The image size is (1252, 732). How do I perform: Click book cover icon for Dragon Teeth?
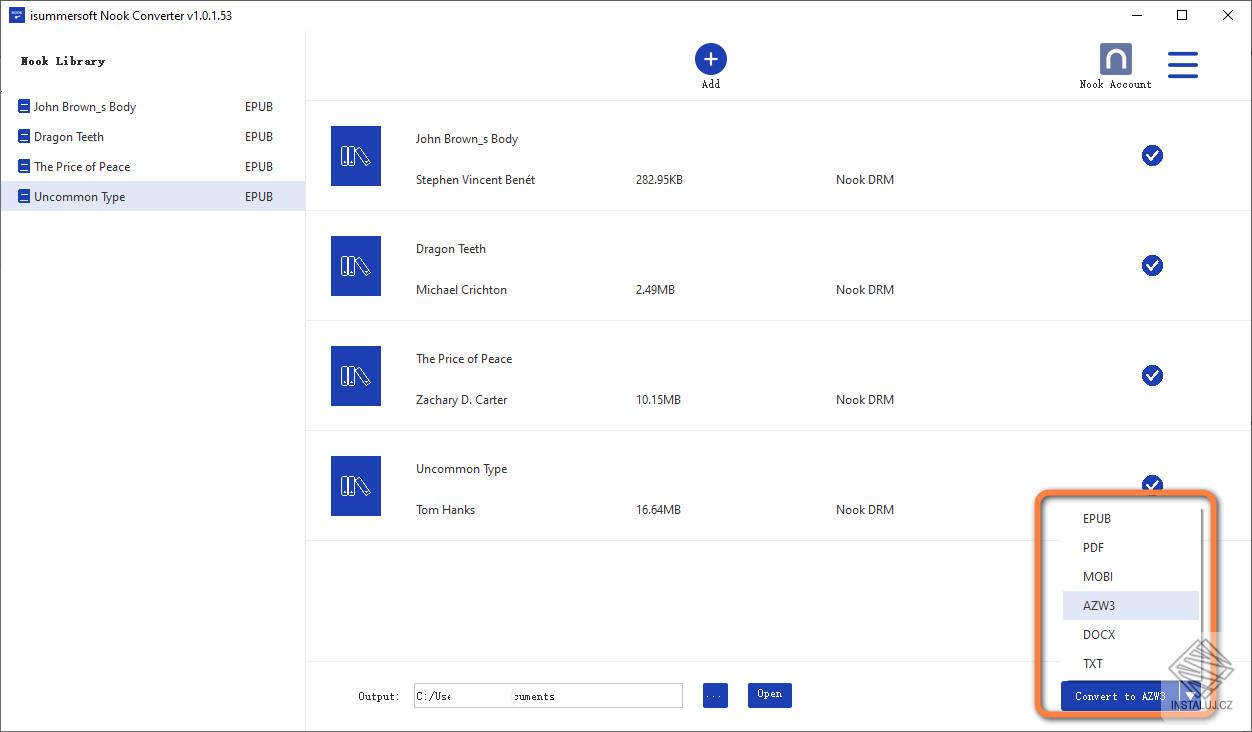(x=356, y=266)
